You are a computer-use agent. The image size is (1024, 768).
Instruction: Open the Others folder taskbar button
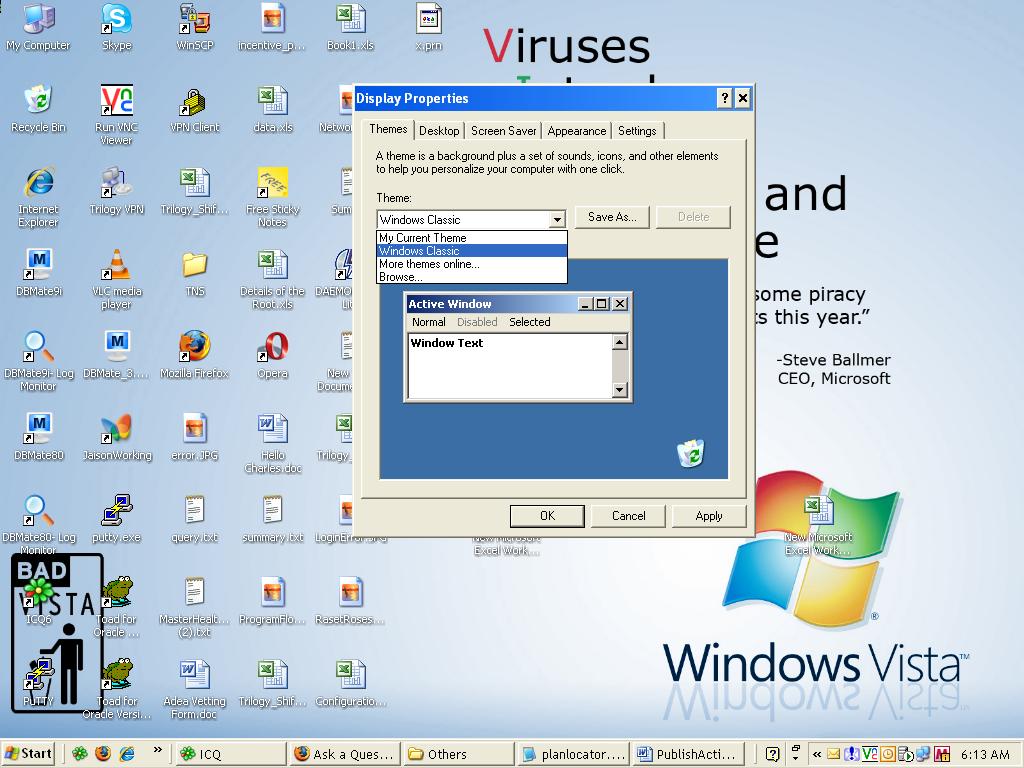click(x=458, y=754)
